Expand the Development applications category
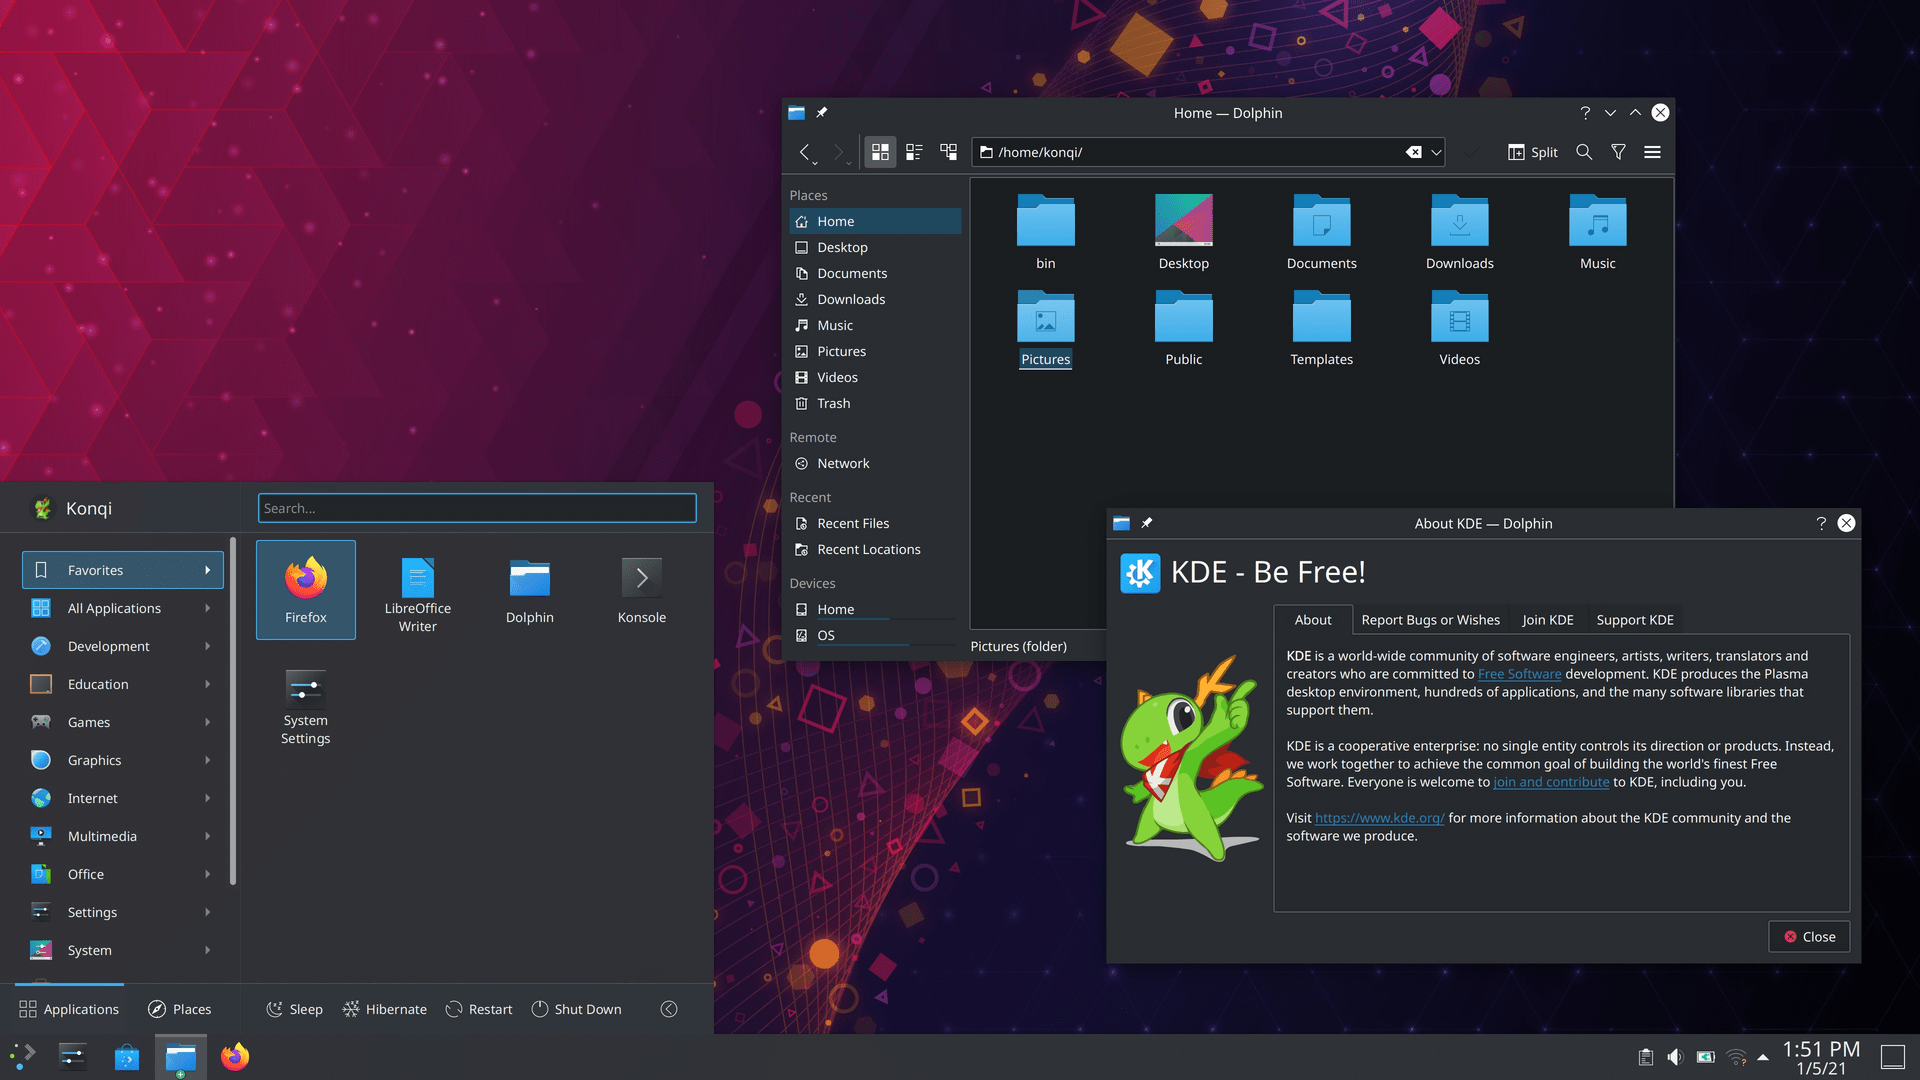This screenshot has width=1920, height=1080. [x=120, y=646]
